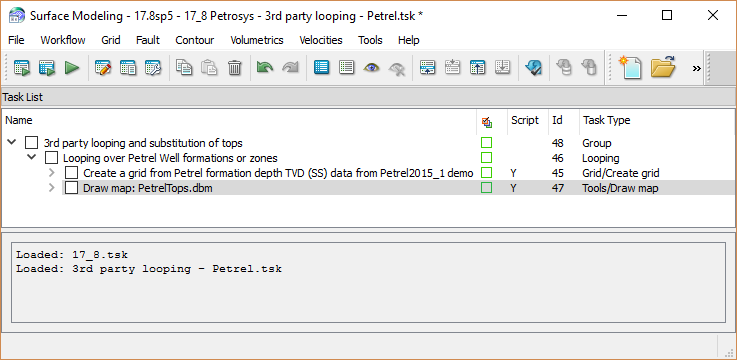737x360 pixels.
Task: Click the eye show icon in toolbar
Action: tap(371, 68)
